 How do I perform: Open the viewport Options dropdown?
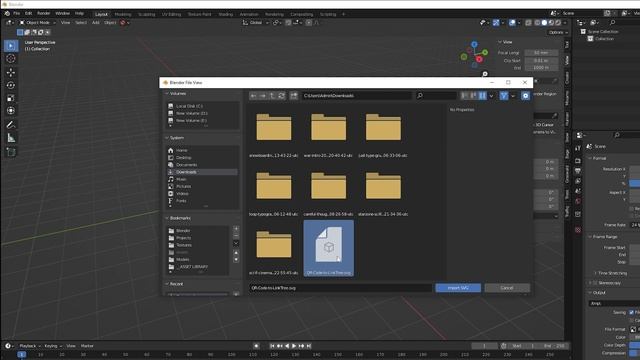pyautogui.click(x=558, y=32)
